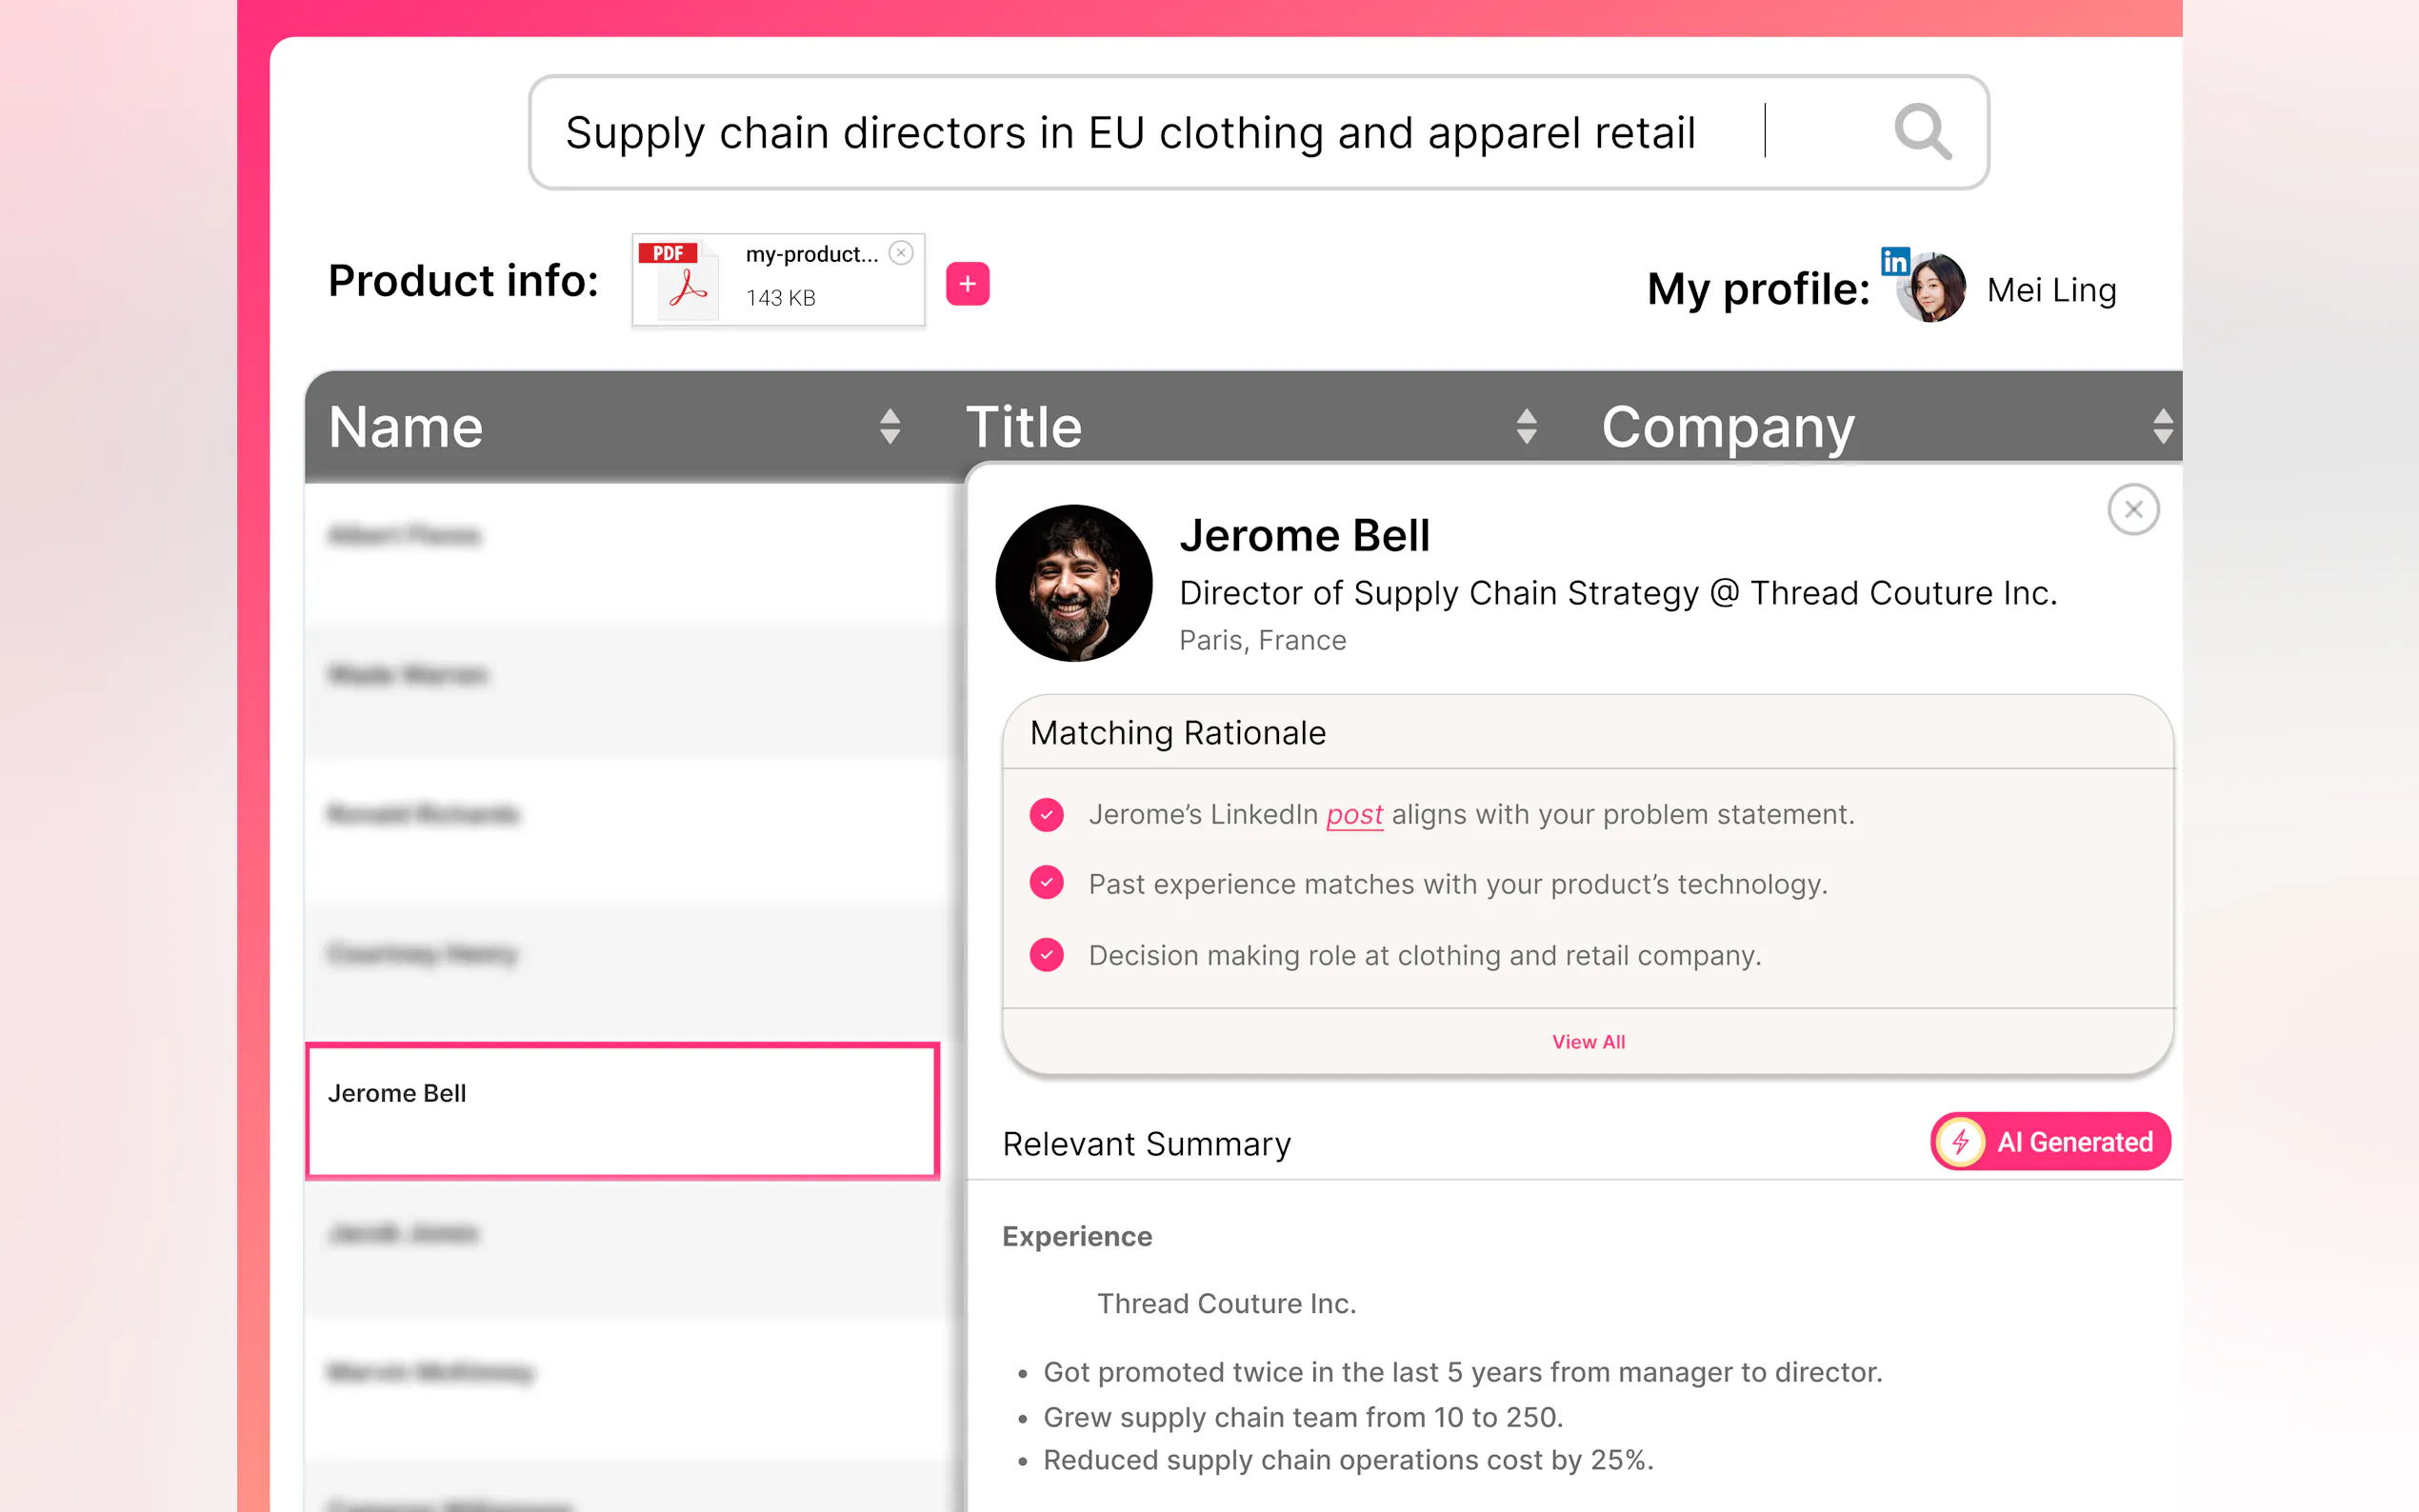Sort the table by Name column

click(889, 427)
